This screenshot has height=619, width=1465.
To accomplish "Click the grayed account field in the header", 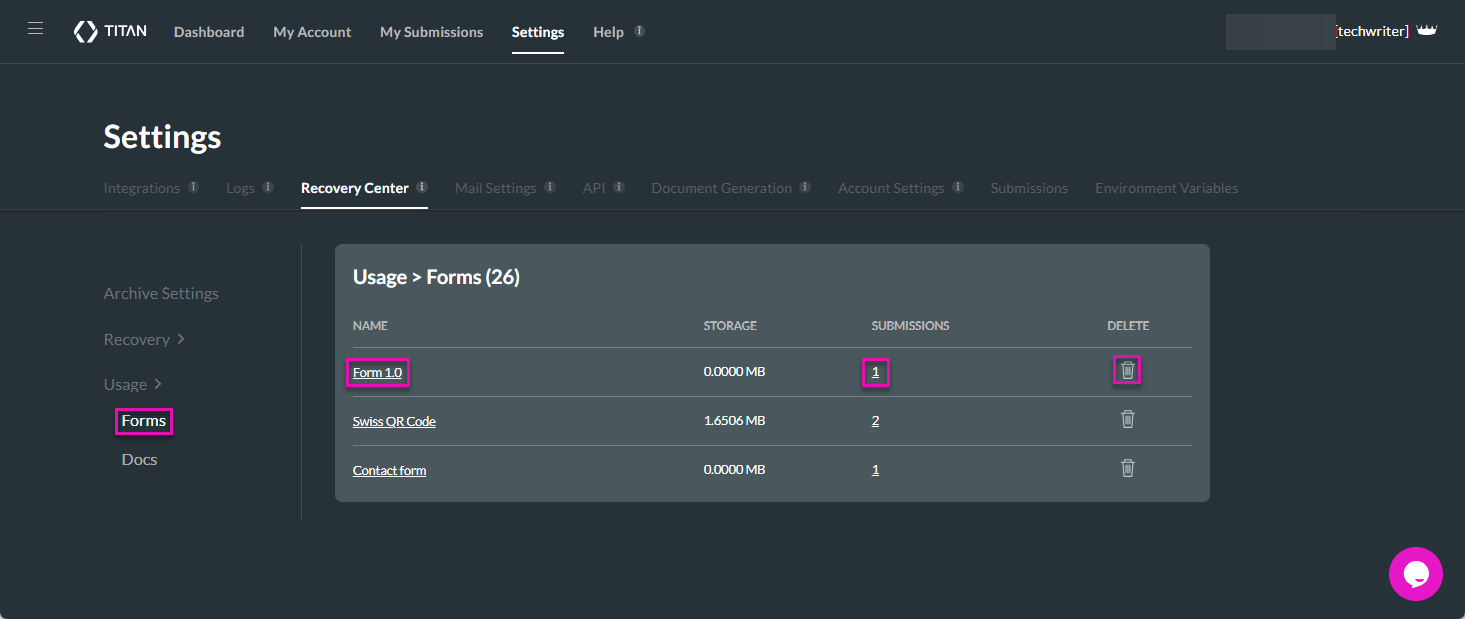I will (1280, 31).
